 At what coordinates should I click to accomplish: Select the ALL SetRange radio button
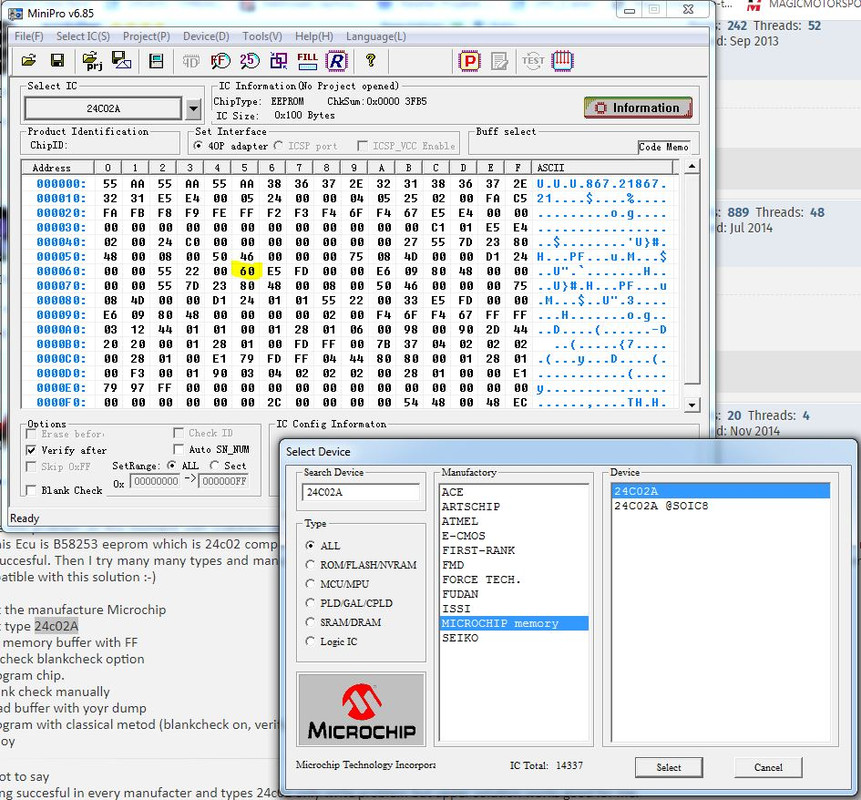(x=172, y=465)
